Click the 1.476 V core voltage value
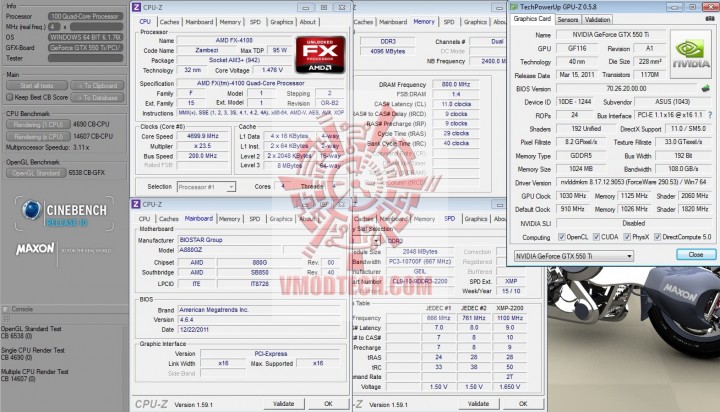 click(272, 70)
